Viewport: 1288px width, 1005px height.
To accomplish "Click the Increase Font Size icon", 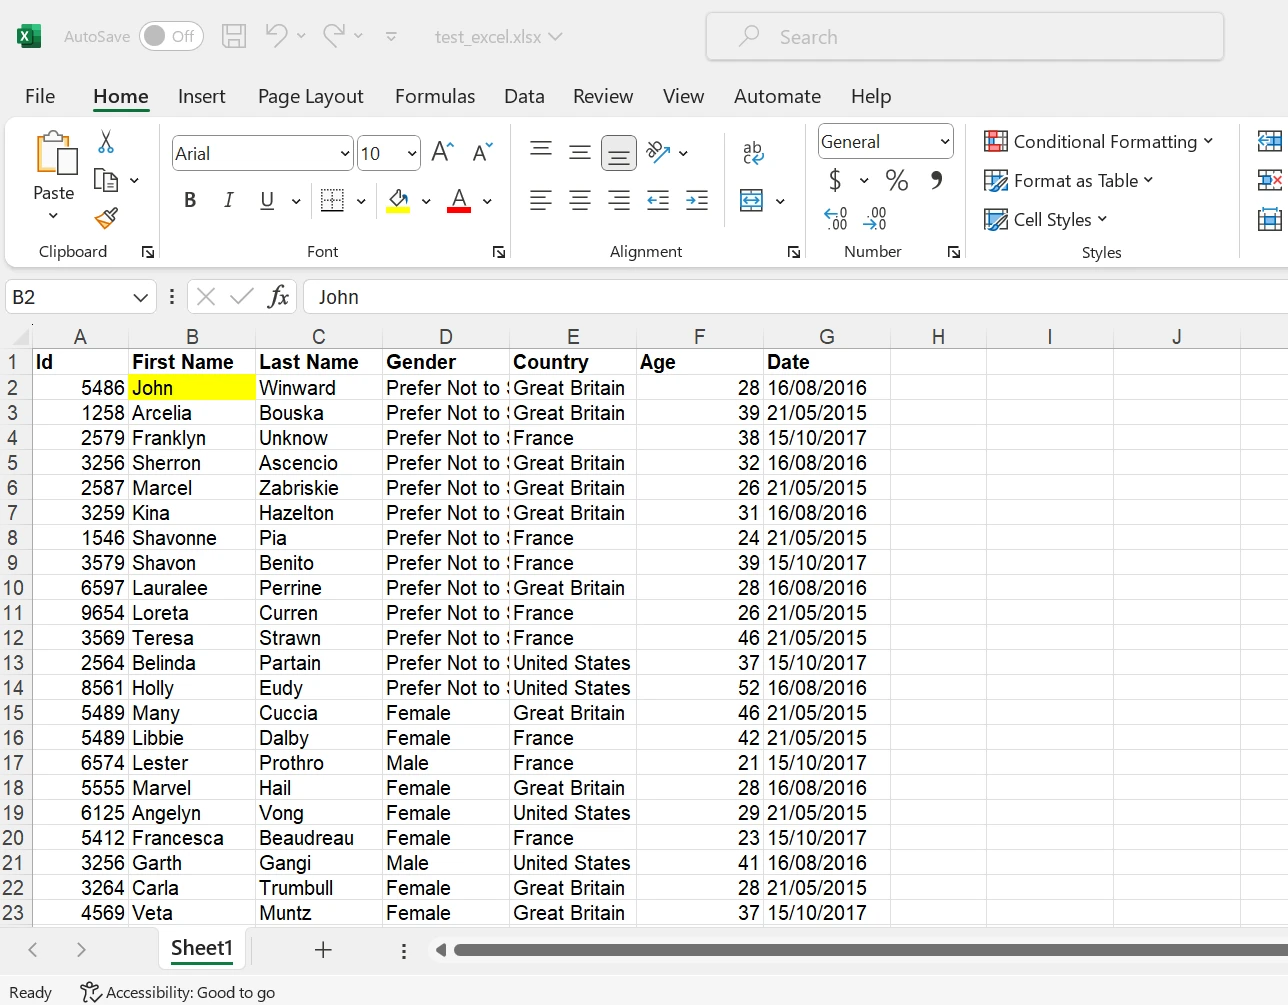I will [x=442, y=153].
